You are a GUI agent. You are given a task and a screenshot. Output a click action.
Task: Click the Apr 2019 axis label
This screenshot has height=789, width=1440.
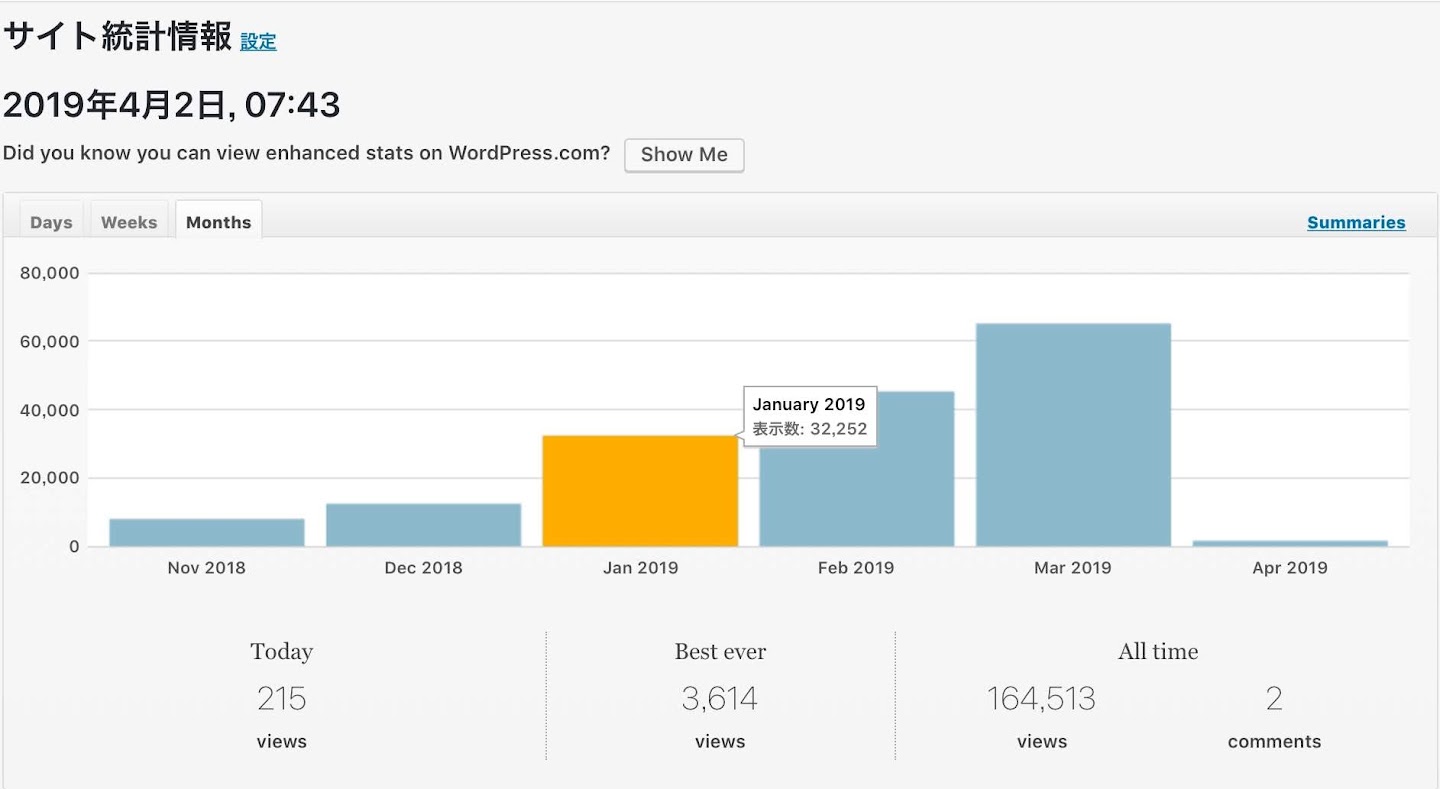pos(1290,568)
